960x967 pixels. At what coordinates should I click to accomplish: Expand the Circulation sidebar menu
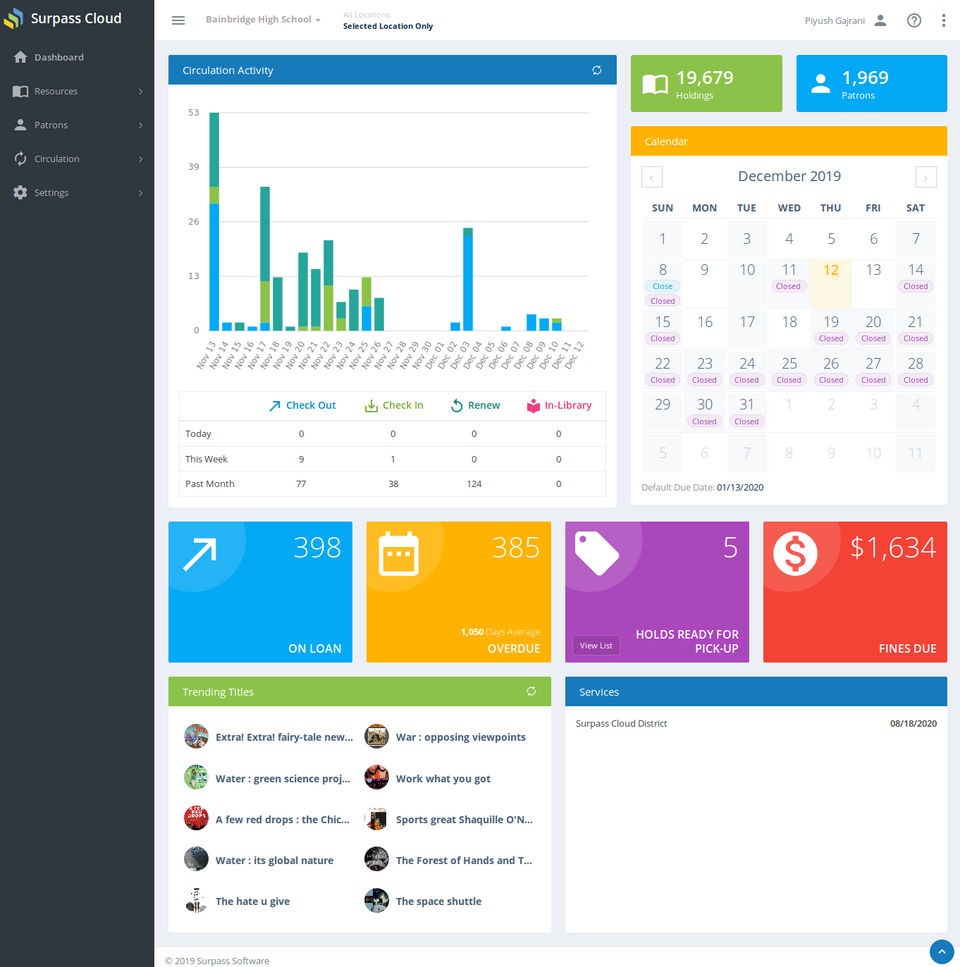click(77, 159)
